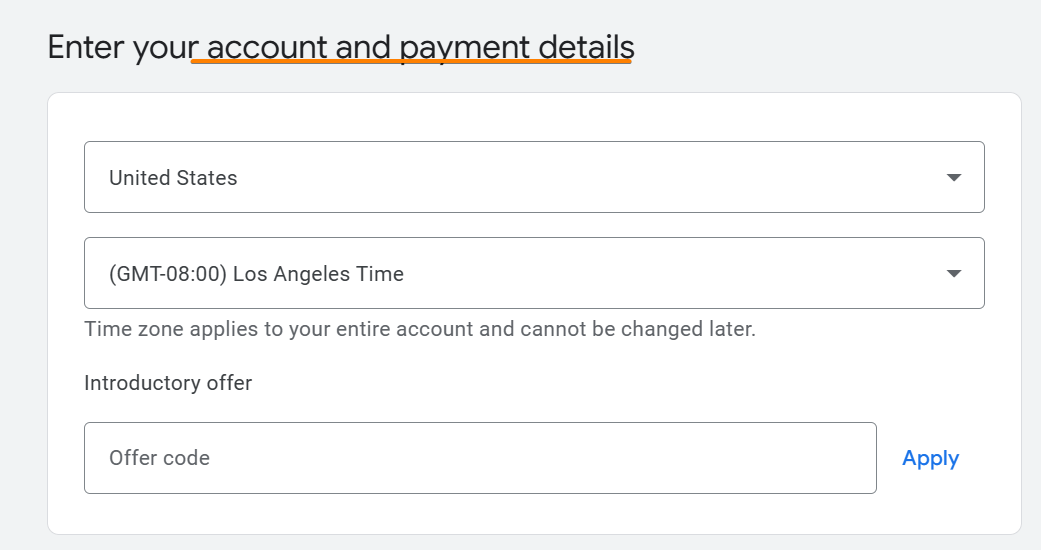Open the United States country dropdown
Image resolution: width=1041 pixels, height=550 pixels.
[x=534, y=177]
